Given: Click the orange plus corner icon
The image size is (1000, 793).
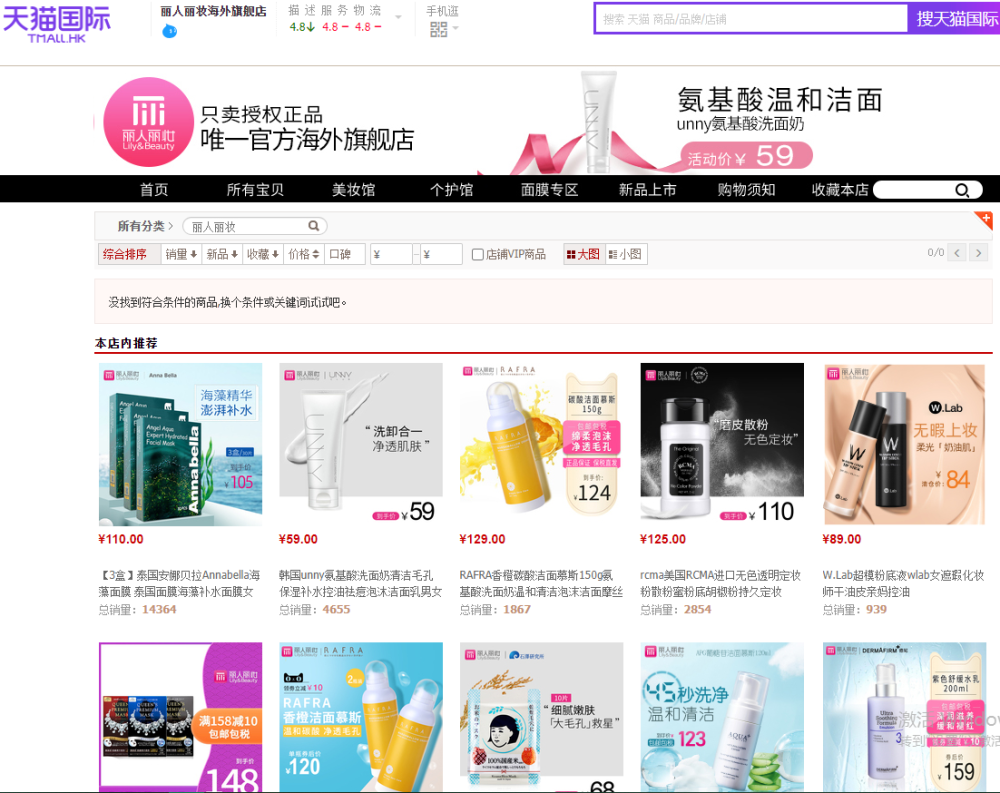Looking at the screenshot, I should tap(985, 219).
